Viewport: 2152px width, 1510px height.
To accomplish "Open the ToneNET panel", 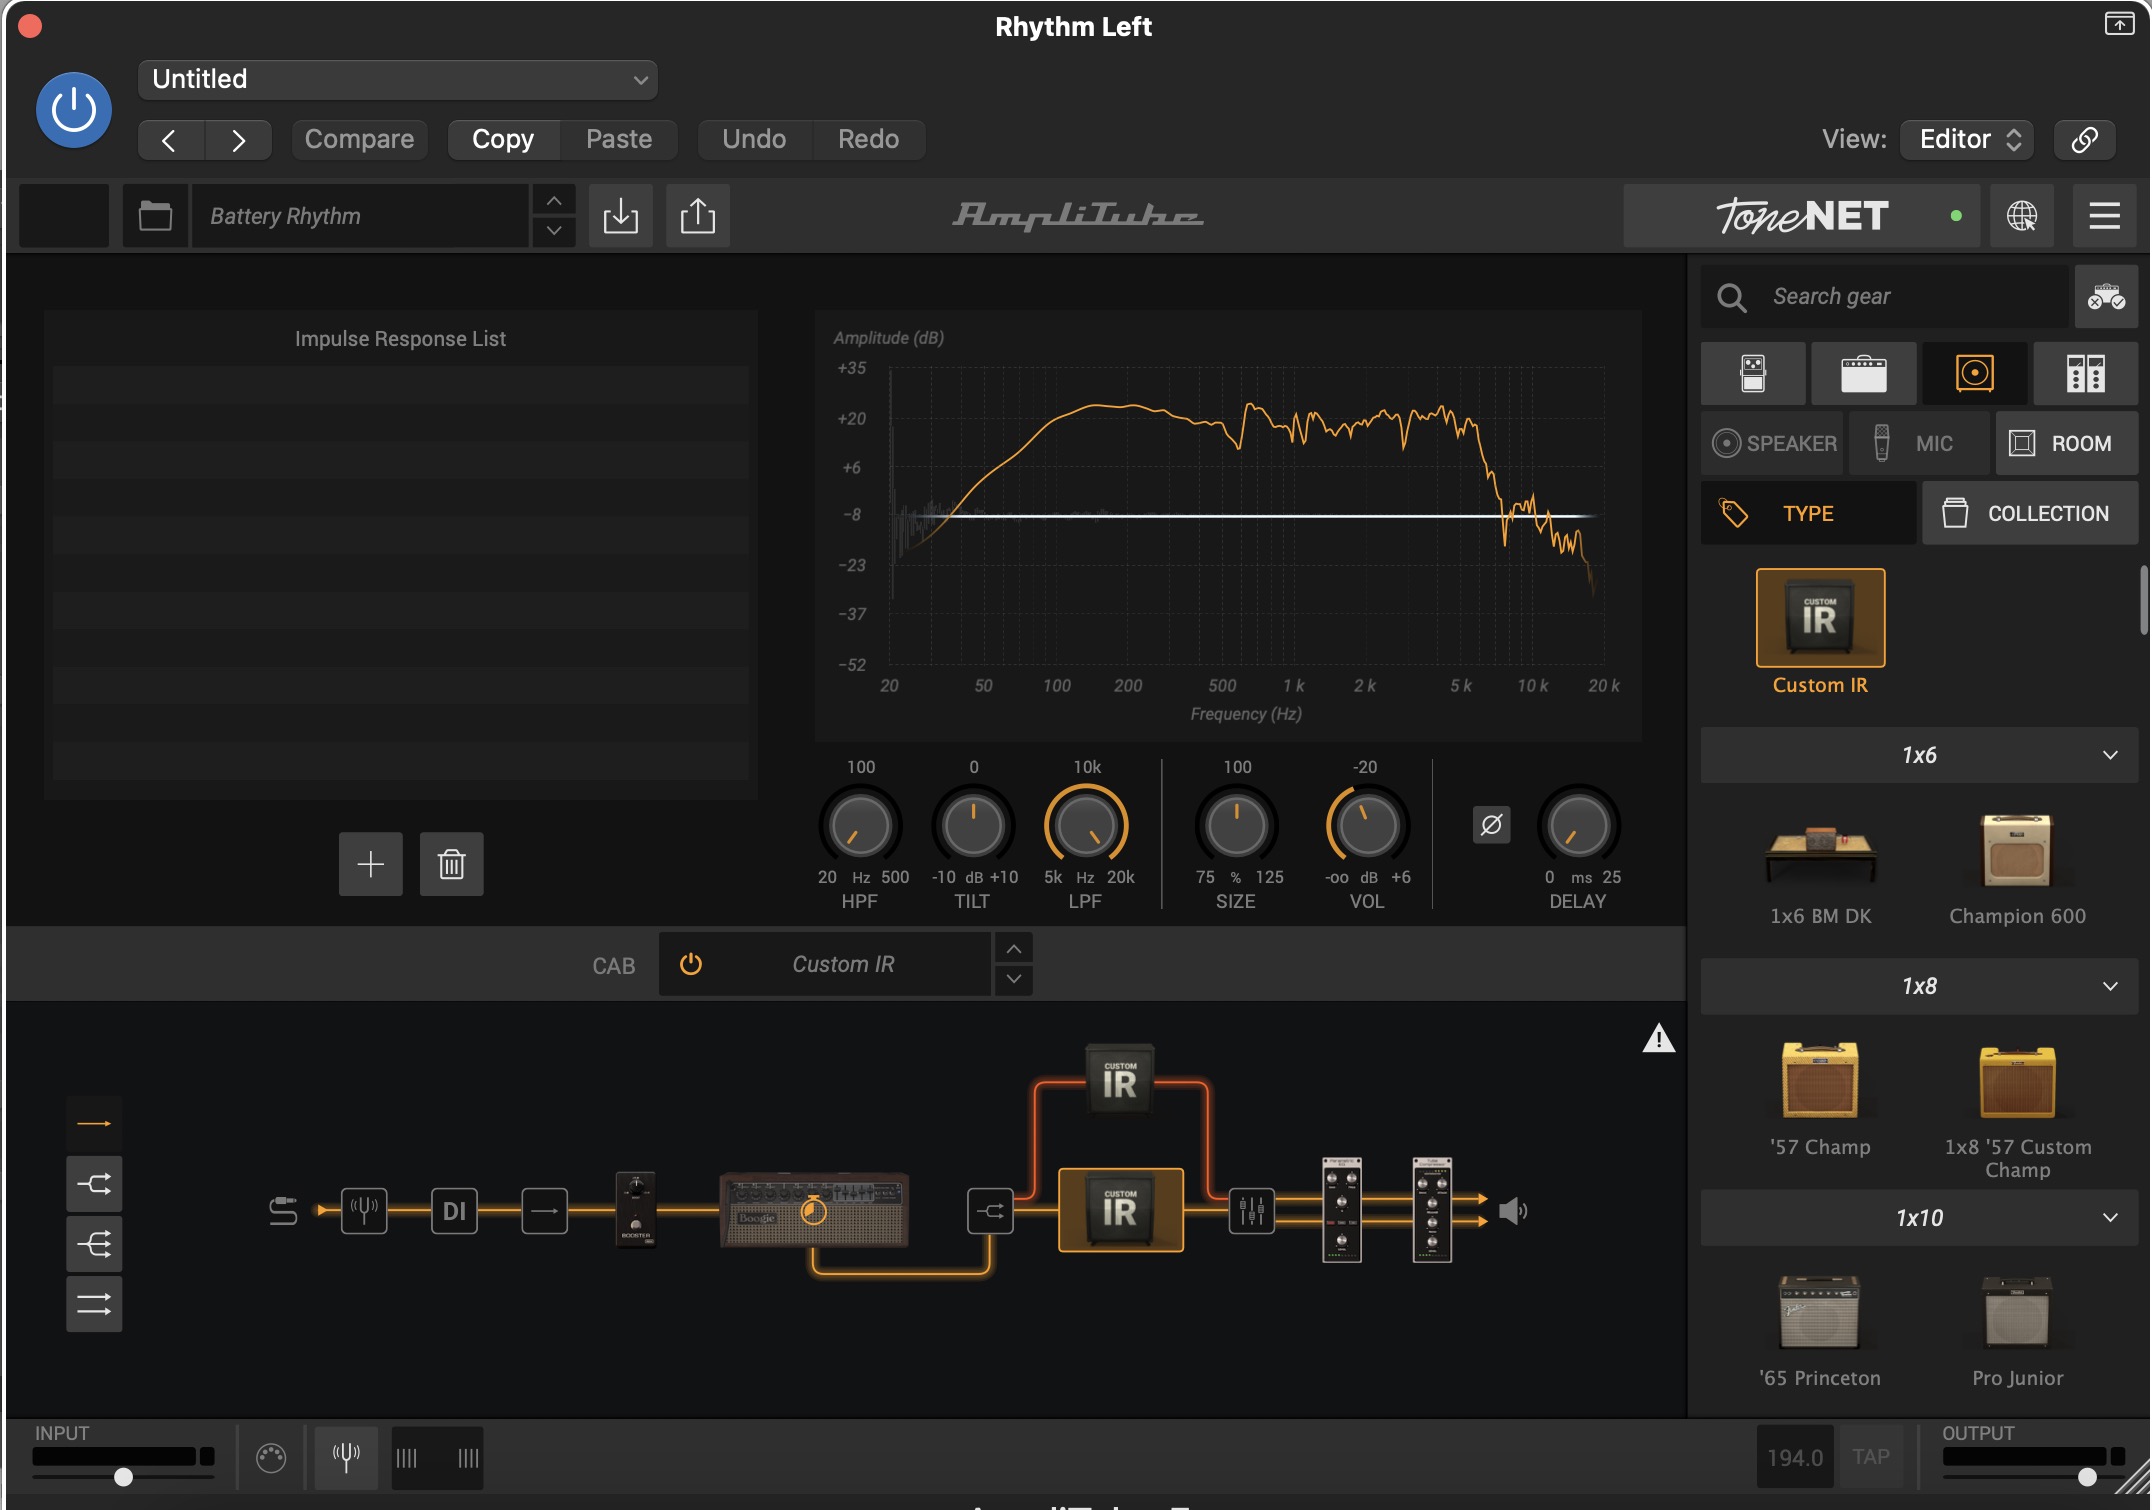I will coord(1801,215).
